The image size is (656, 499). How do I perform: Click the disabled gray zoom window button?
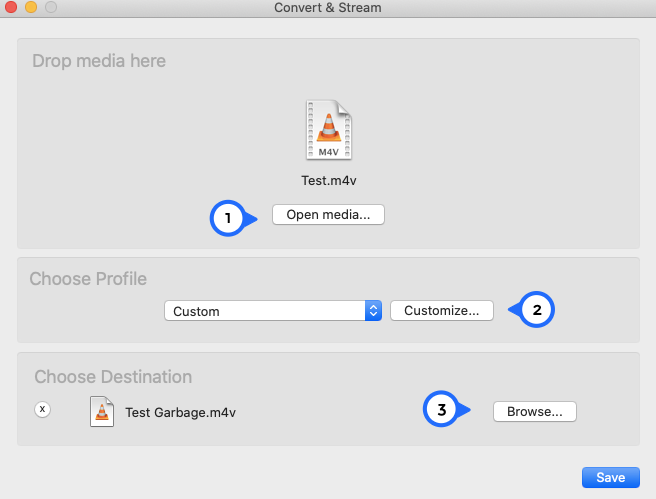point(51,7)
